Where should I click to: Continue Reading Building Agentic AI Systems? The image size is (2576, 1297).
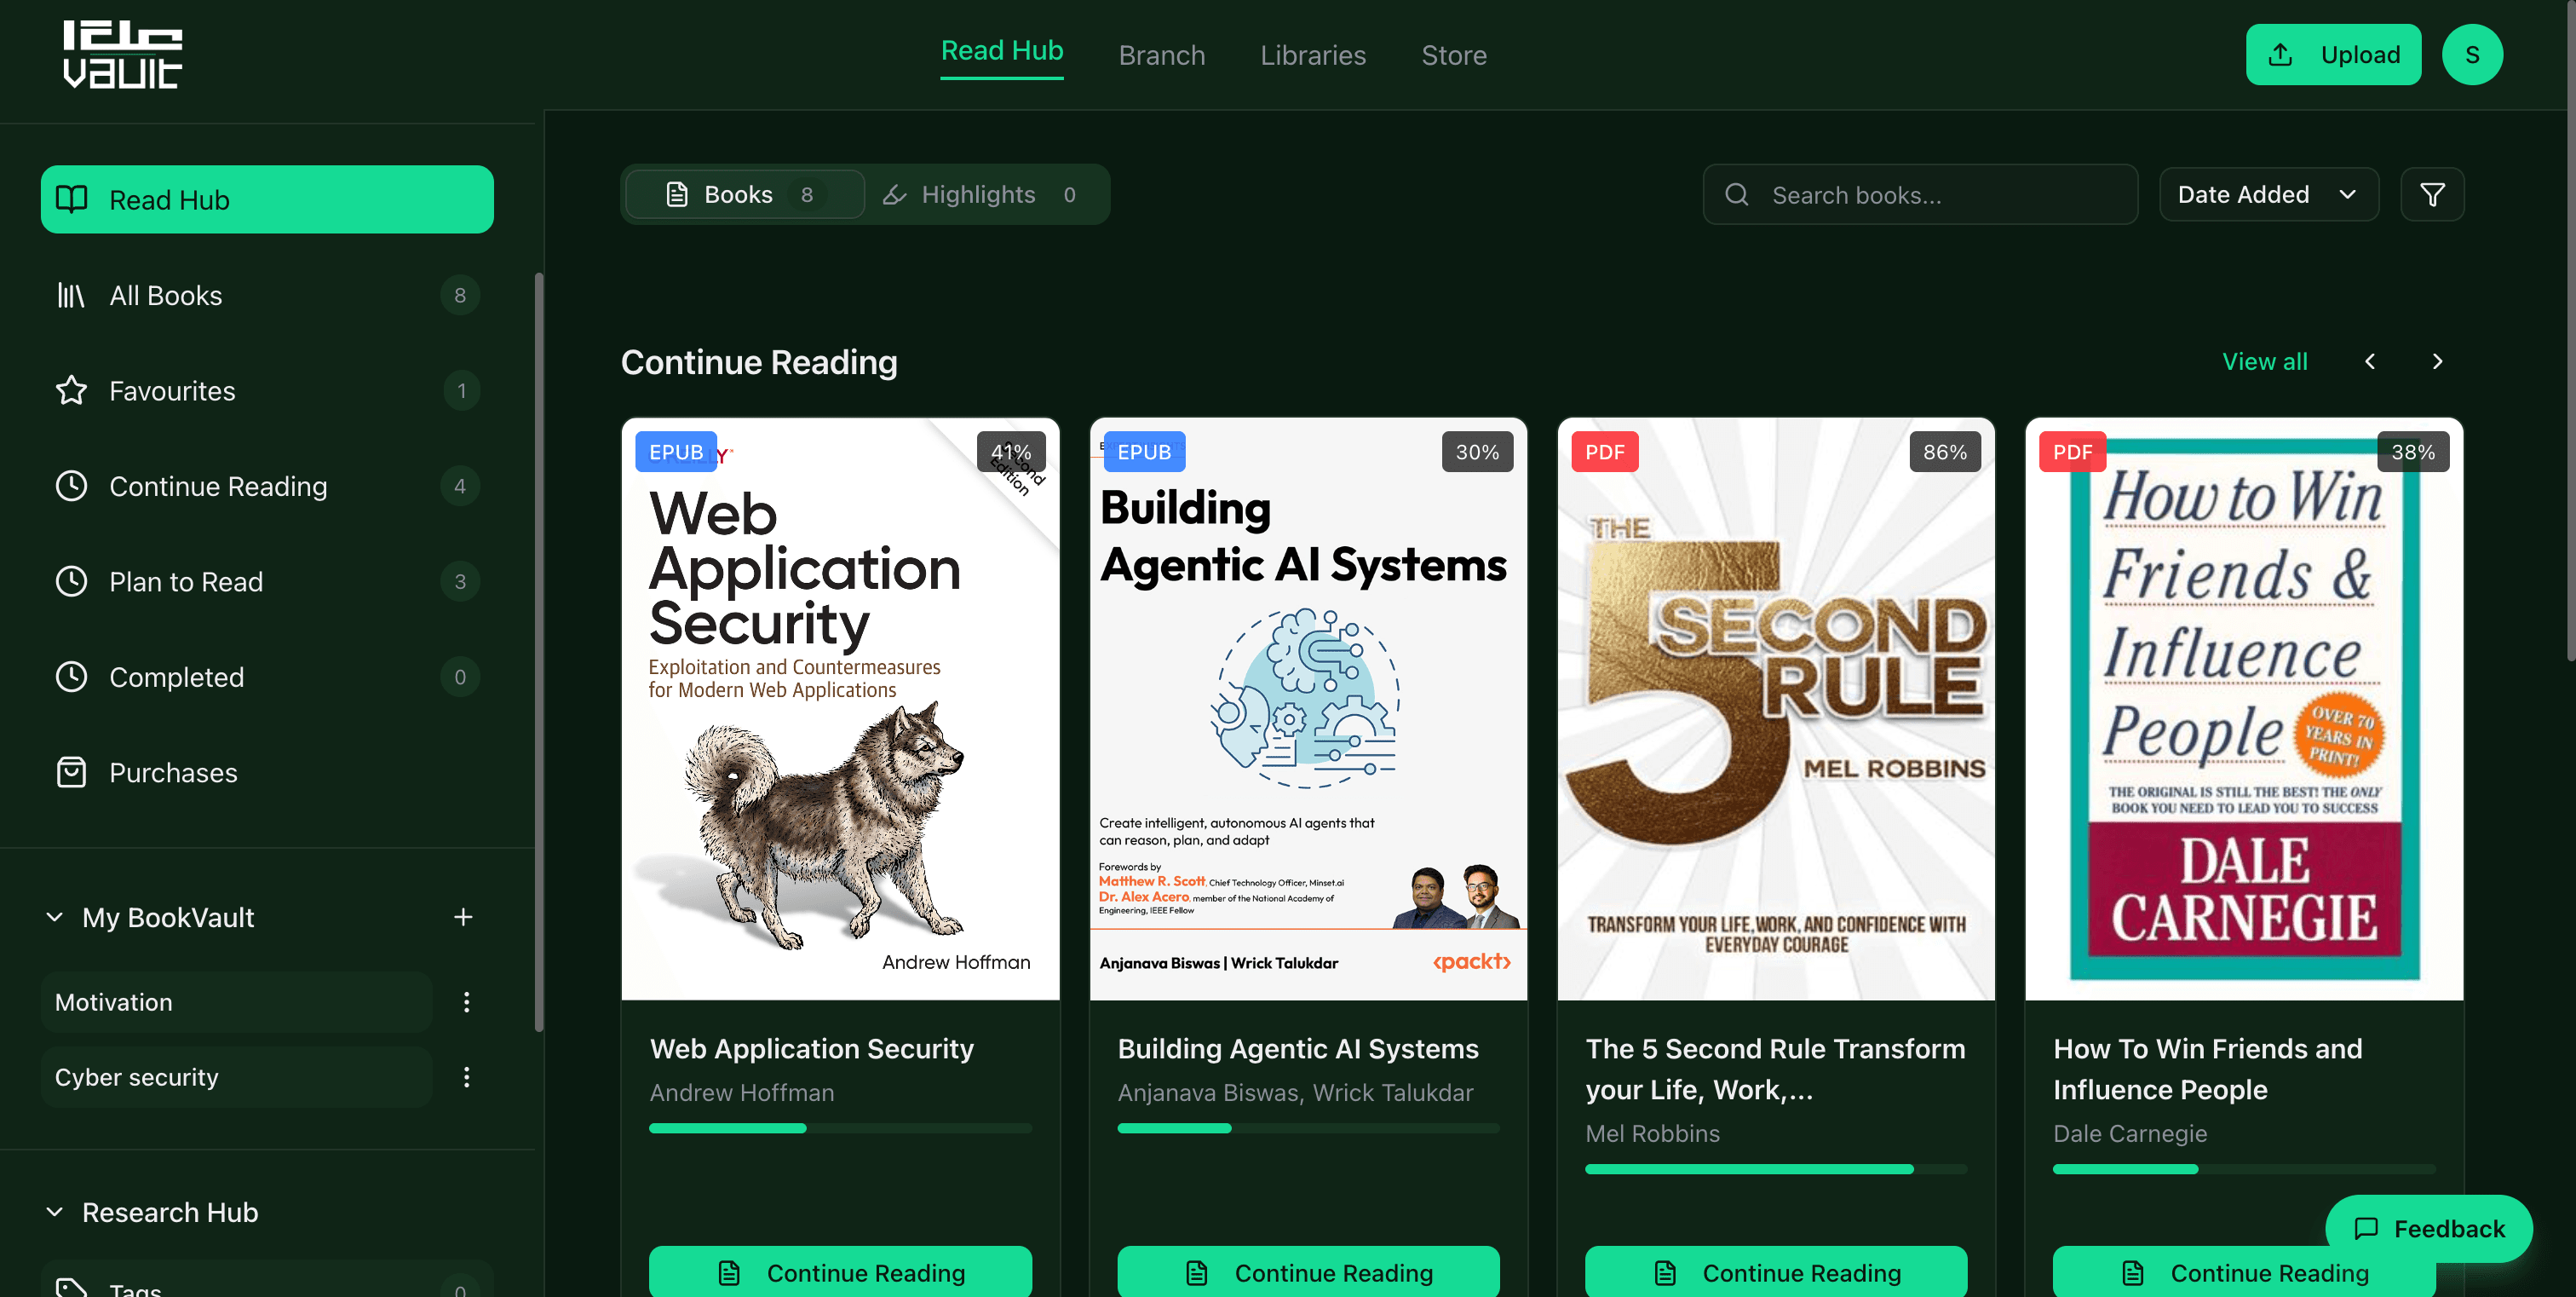tap(1308, 1271)
